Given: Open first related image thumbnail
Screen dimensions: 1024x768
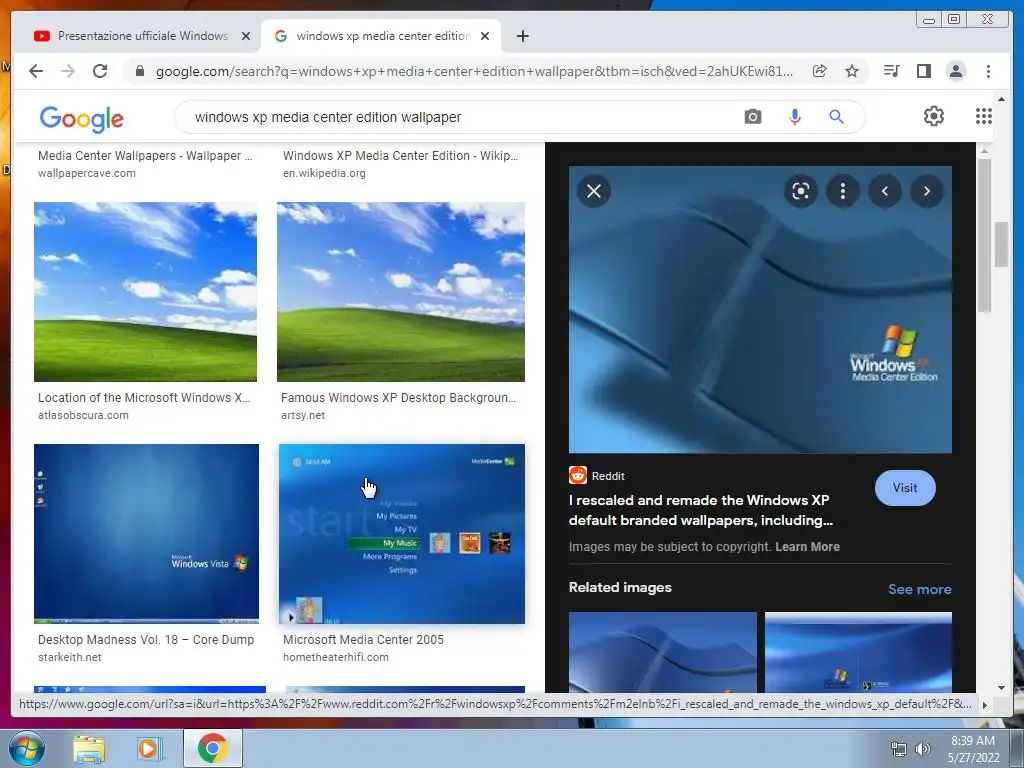Looking at the screenshot, I should 663,652.
